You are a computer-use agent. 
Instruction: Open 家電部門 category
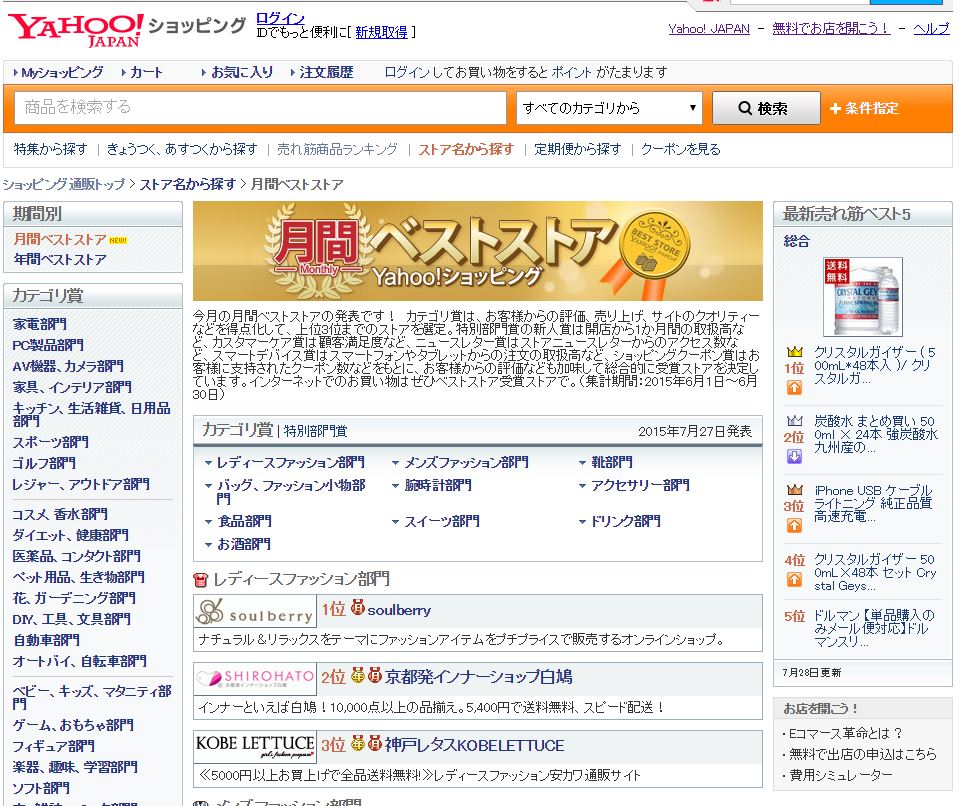coord(40,324)
